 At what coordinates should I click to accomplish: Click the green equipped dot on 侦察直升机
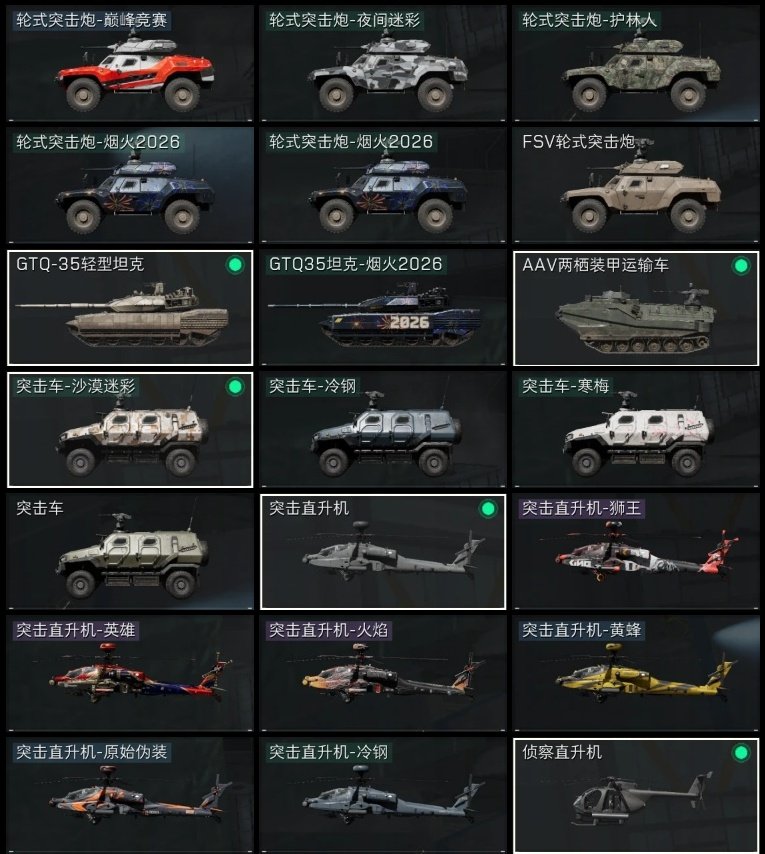click(x=741, y=753)
